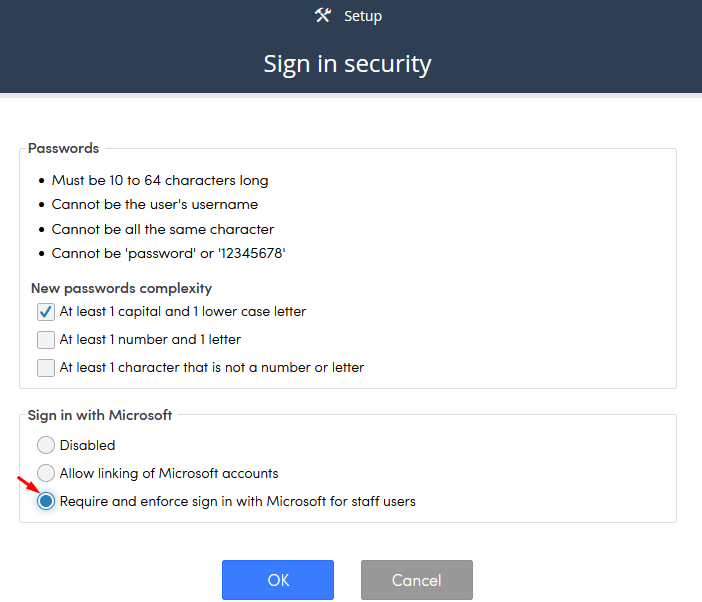Click the Setup text label in the header
This screenshot has width=702, height=602.
[363, 17]
